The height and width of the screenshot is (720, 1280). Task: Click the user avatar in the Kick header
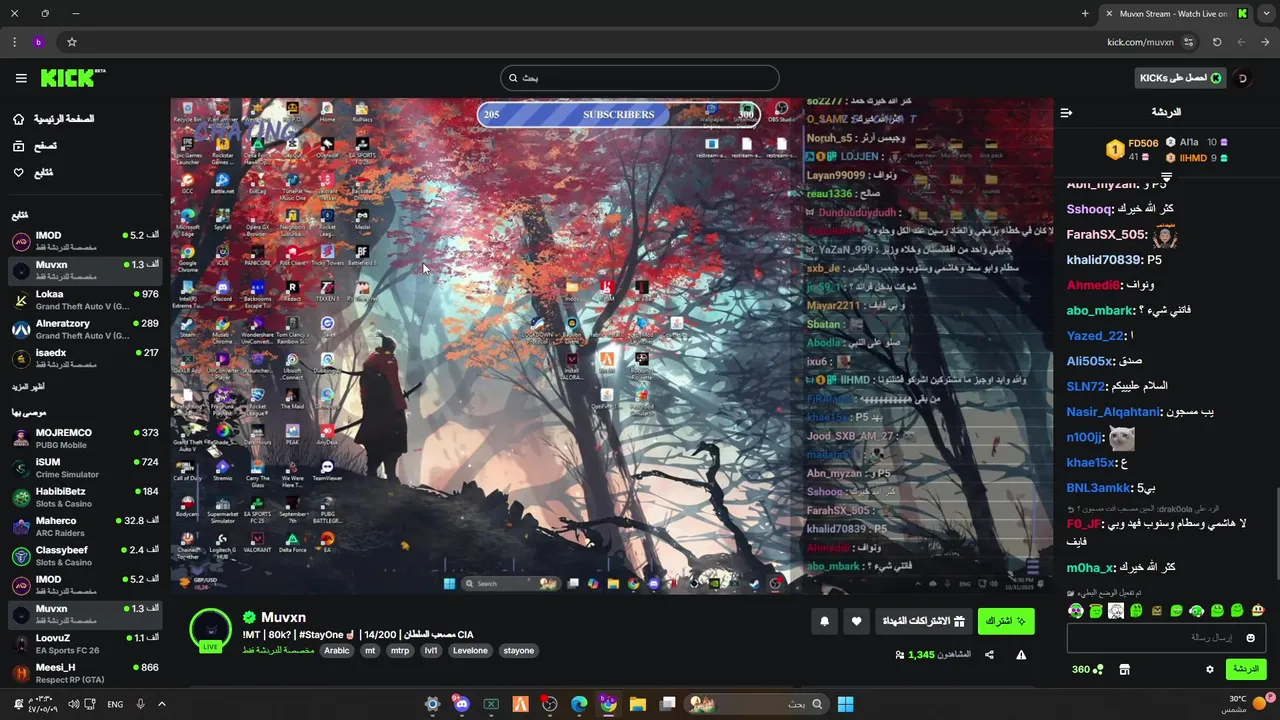click(1243, 78)
